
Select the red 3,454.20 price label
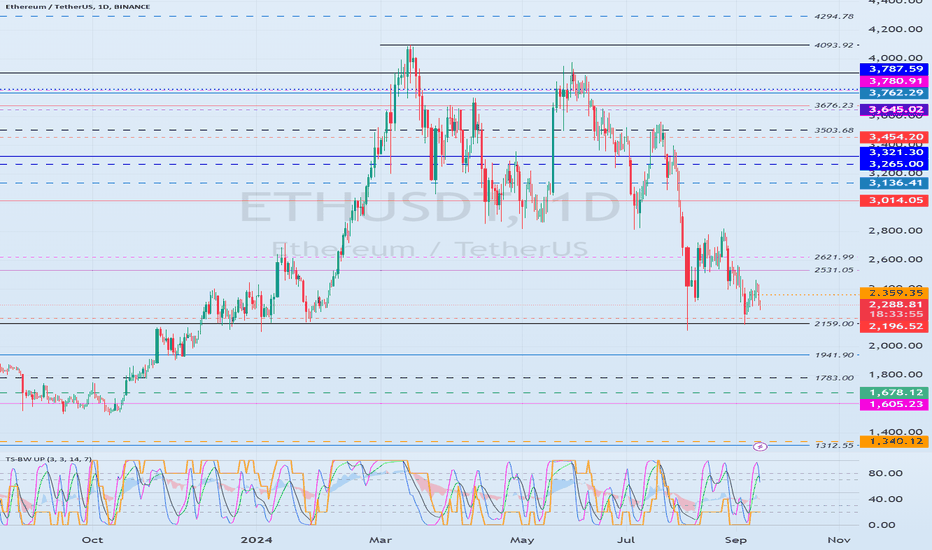tap(894, 137)
